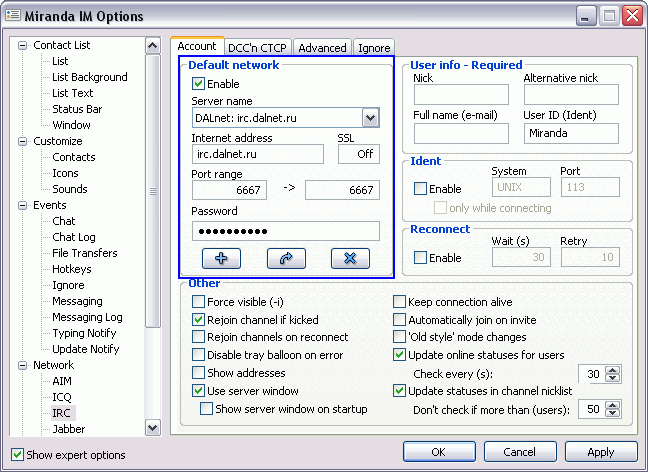Collapse the Contact List tree node

(x=22, y=45)
